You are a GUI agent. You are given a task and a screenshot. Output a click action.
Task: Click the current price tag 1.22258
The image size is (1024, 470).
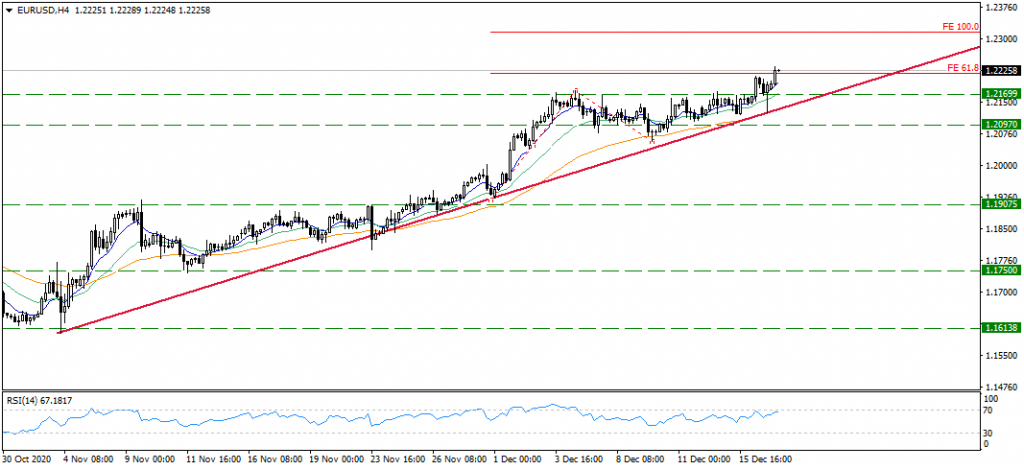1001,71
